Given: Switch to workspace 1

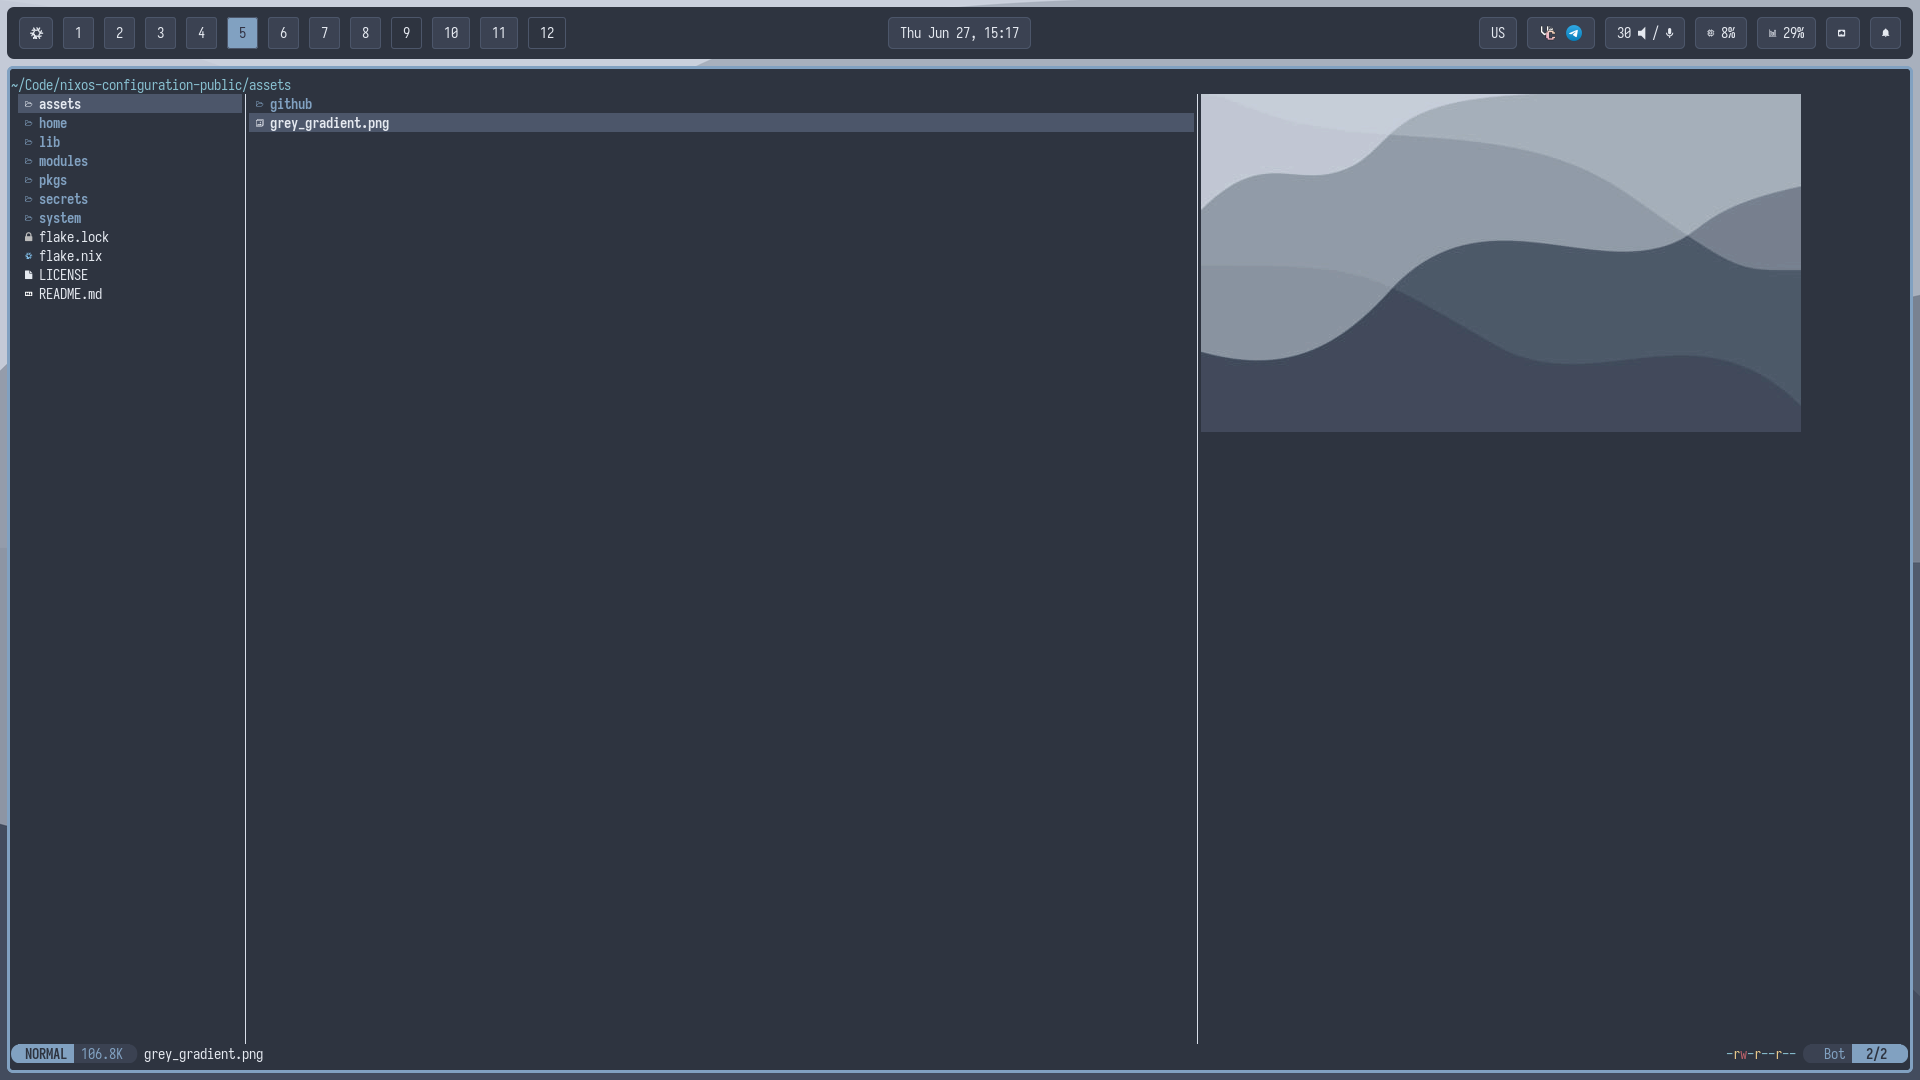Looking at the screenshot, I should (78, 33).
